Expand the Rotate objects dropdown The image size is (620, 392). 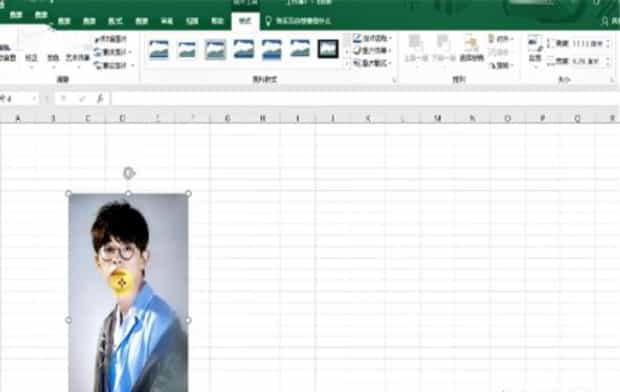[501, 65]
